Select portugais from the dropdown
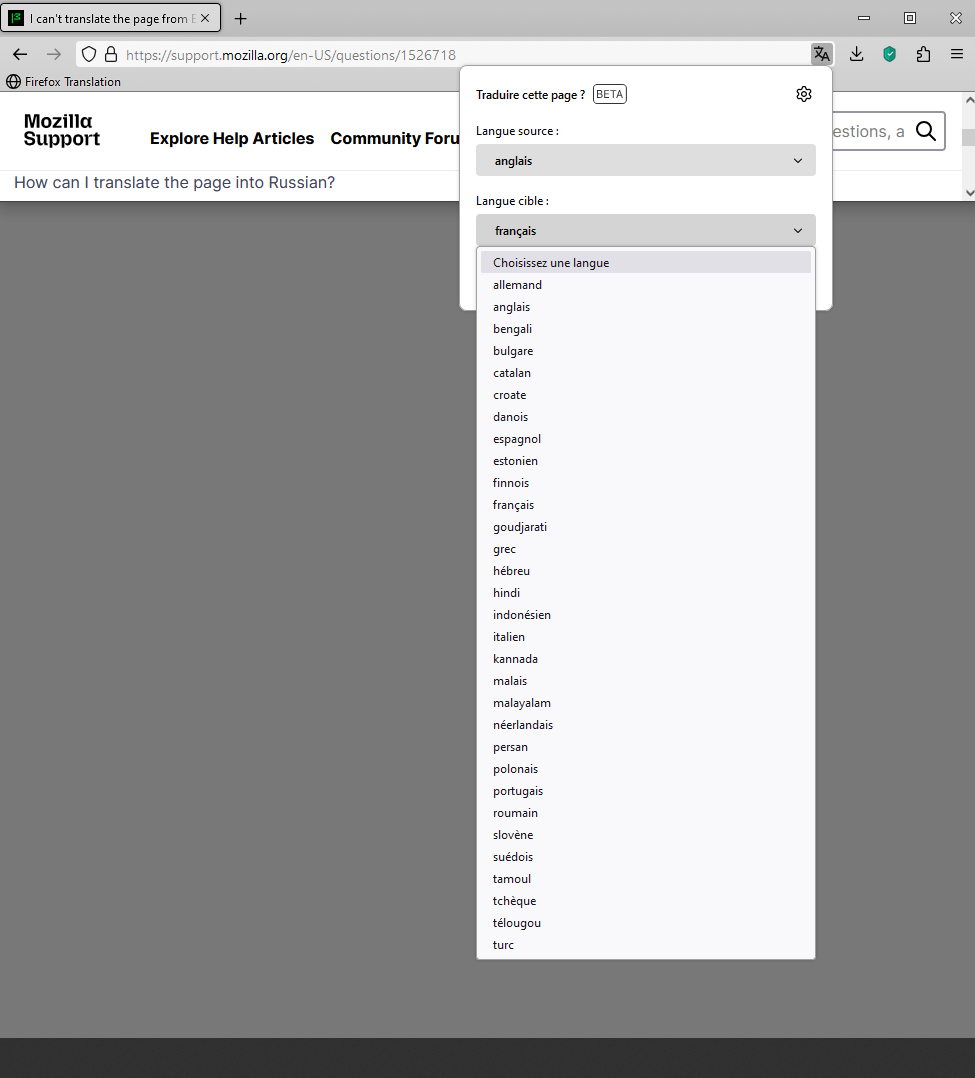 (x=646, y=791)
